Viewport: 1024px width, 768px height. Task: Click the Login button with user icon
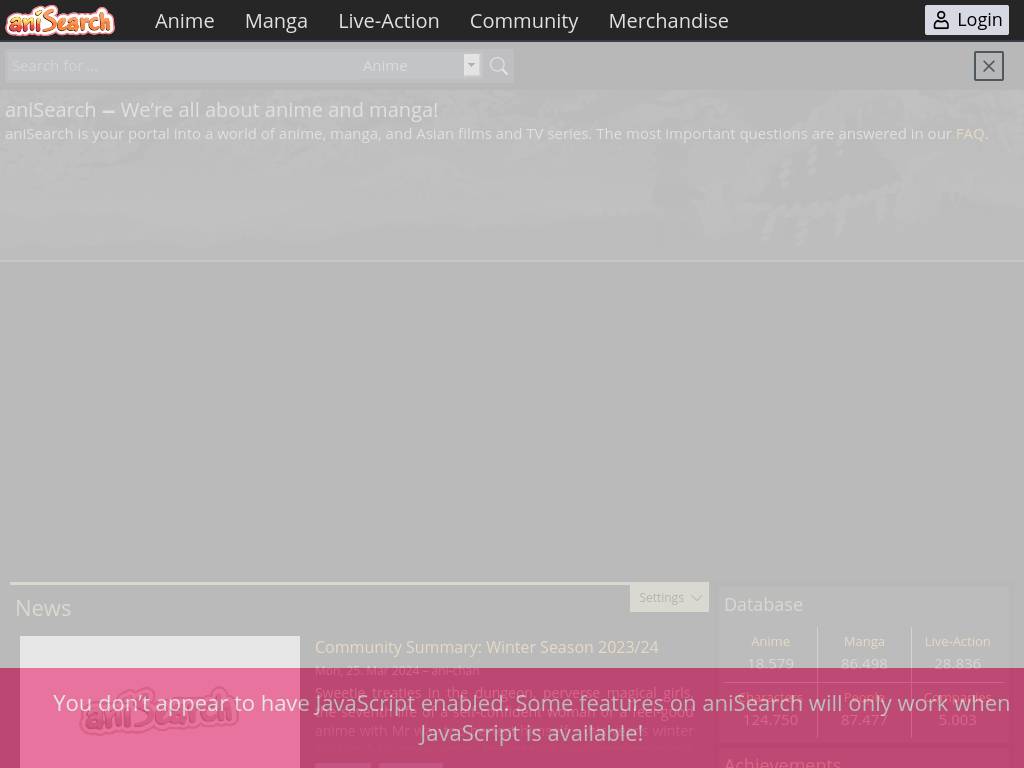(x=966, y=20)
